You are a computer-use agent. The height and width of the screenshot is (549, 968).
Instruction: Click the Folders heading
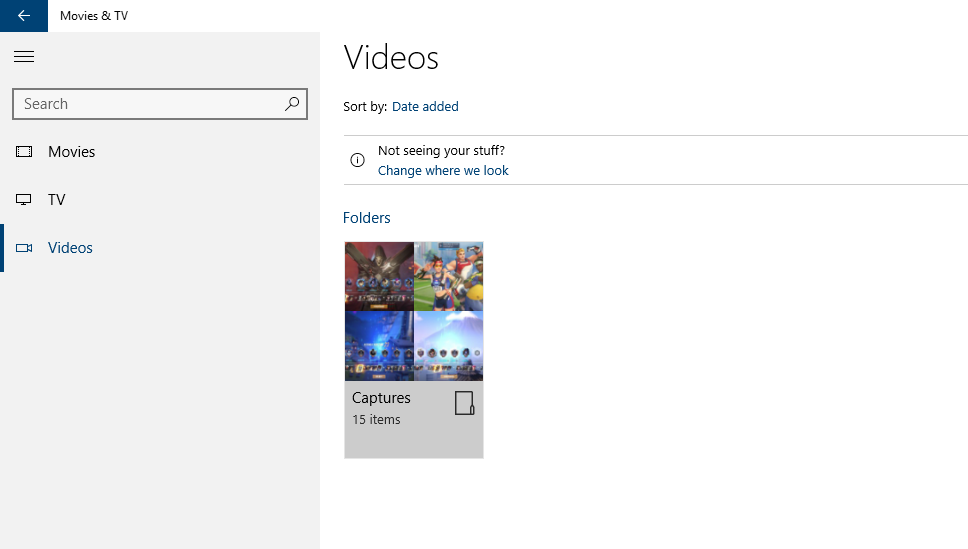click(367, 218)
